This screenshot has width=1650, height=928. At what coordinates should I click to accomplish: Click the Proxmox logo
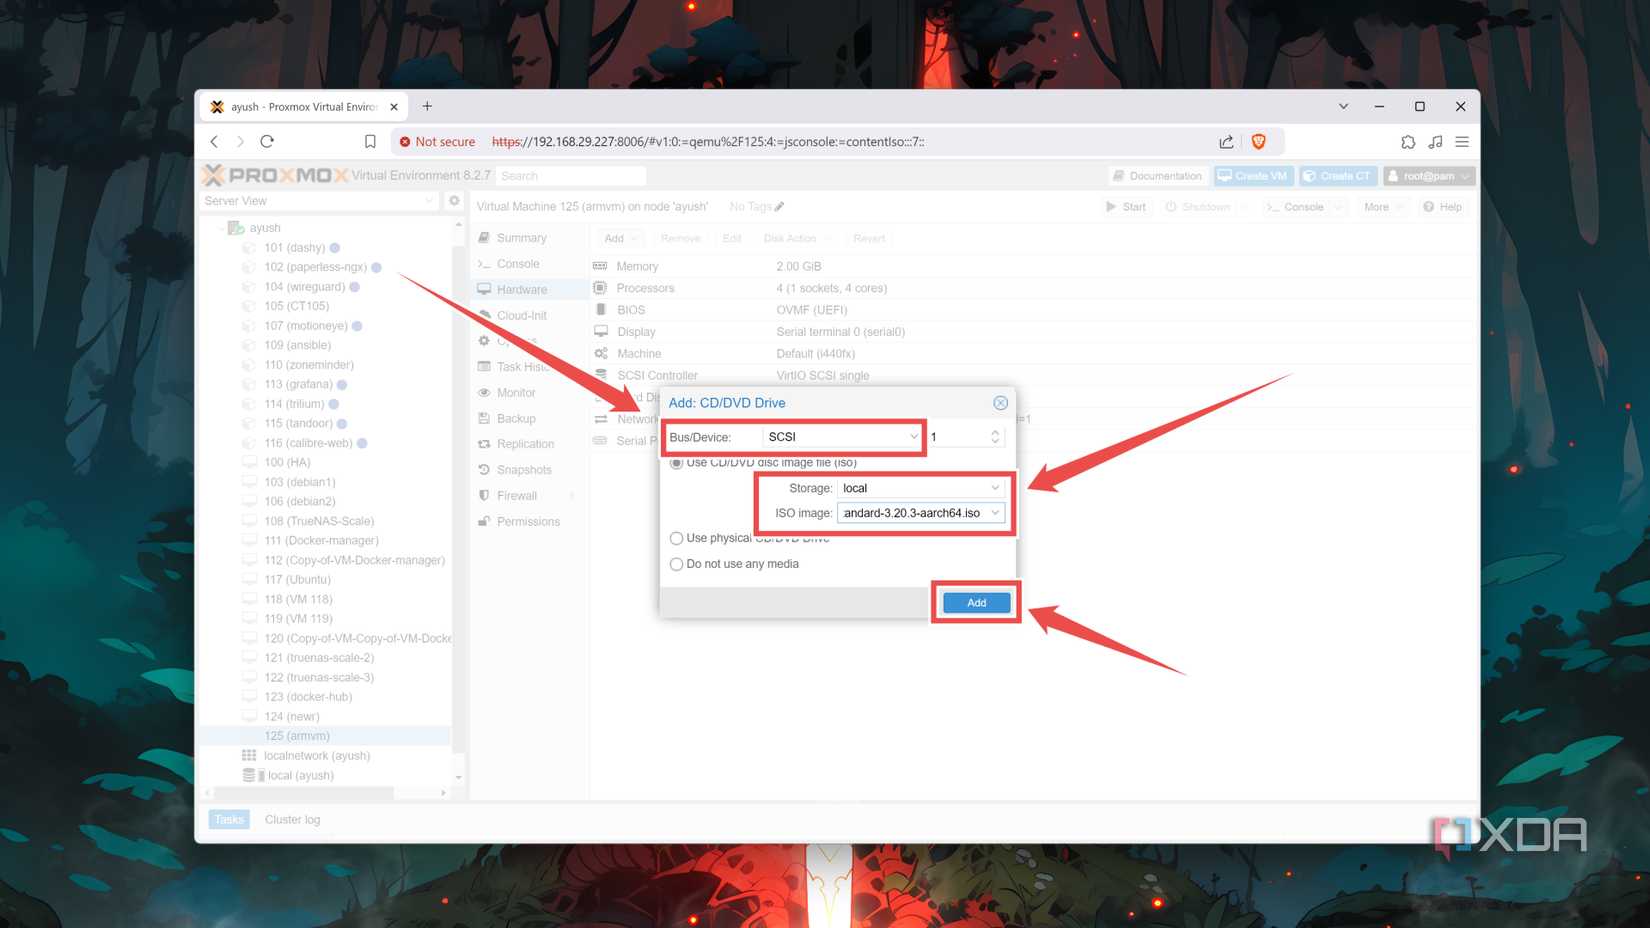(275, 175)
